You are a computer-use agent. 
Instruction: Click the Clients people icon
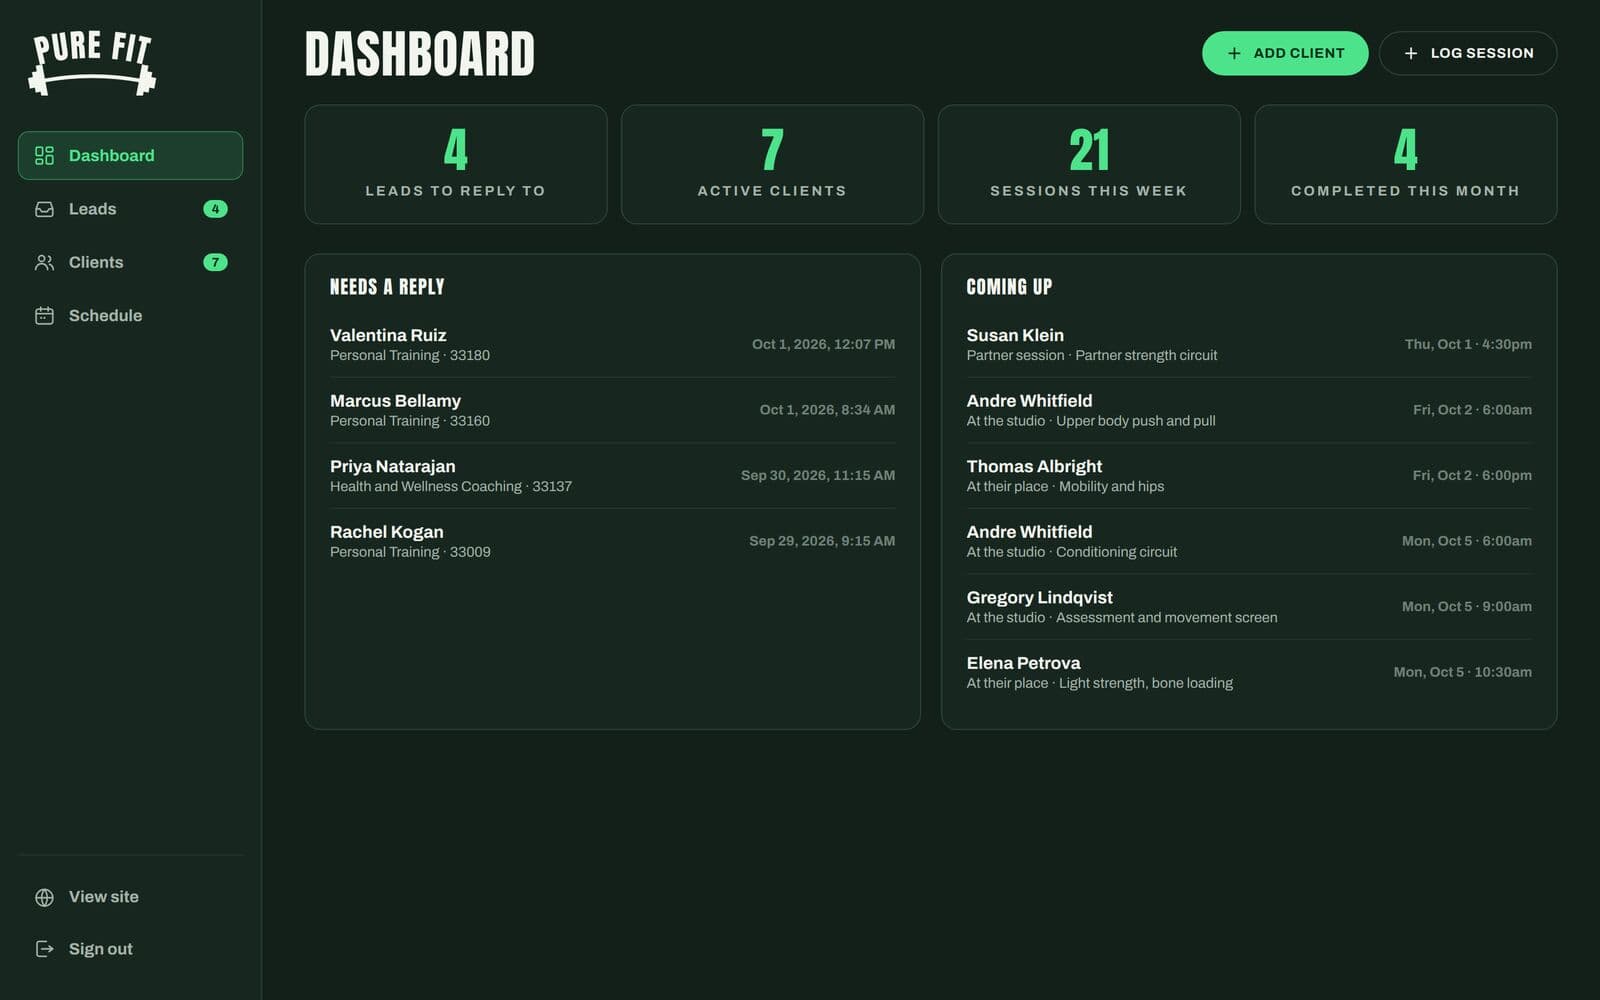pos(44,262)
